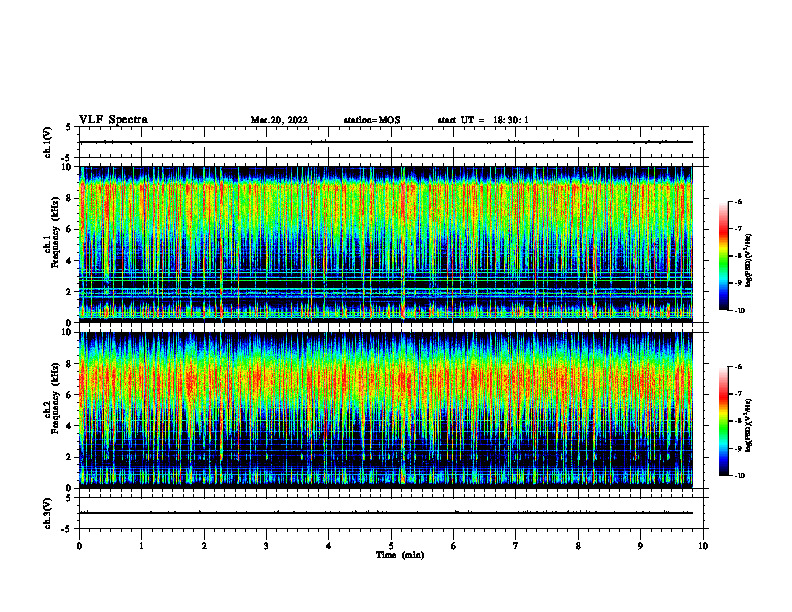This screenshot has width=792, height=612.
Task: Click the "ch.1(V)" waveform axis label
Action: point(47,142)
